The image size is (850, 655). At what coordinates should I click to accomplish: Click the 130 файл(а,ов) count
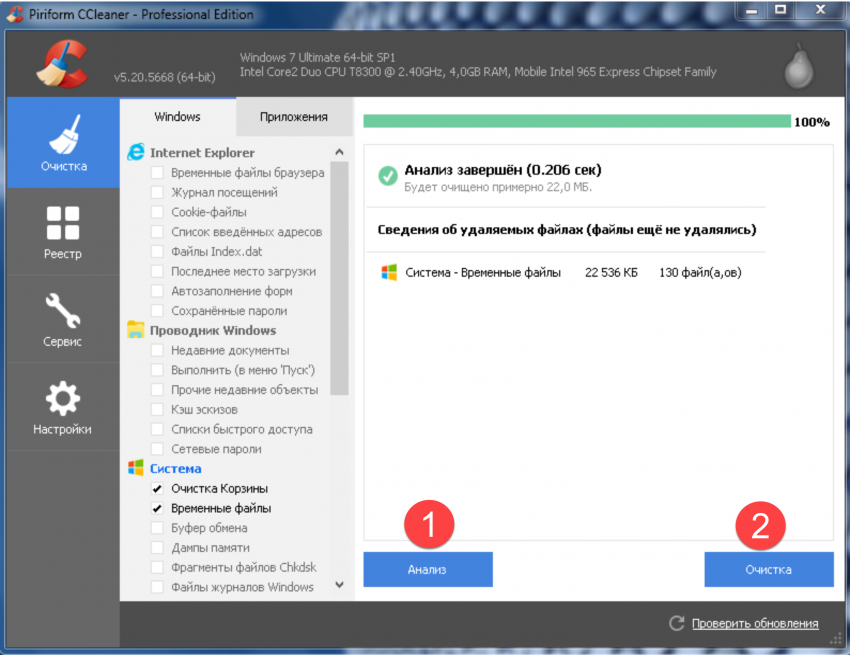700,273
